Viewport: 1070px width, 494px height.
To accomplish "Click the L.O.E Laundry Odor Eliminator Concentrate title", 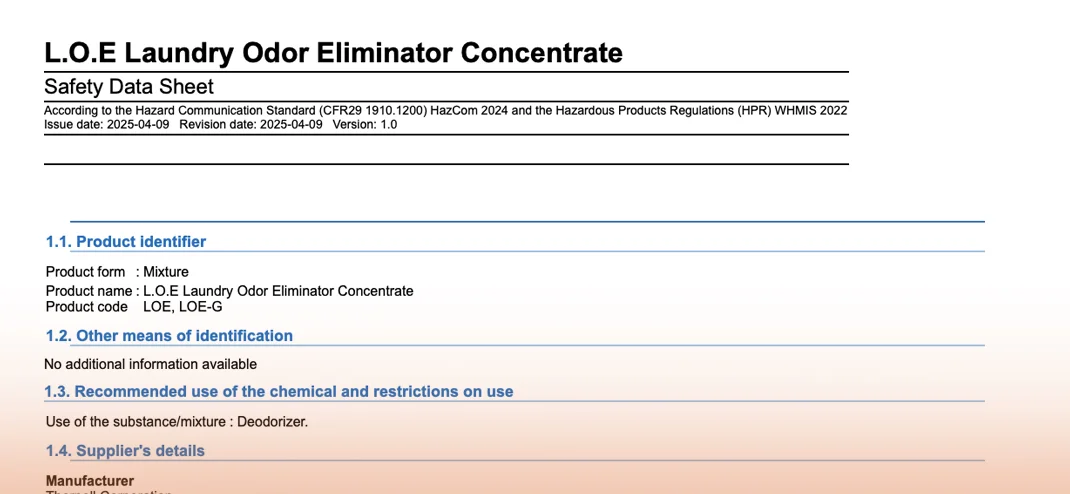I will click(333, 53).
